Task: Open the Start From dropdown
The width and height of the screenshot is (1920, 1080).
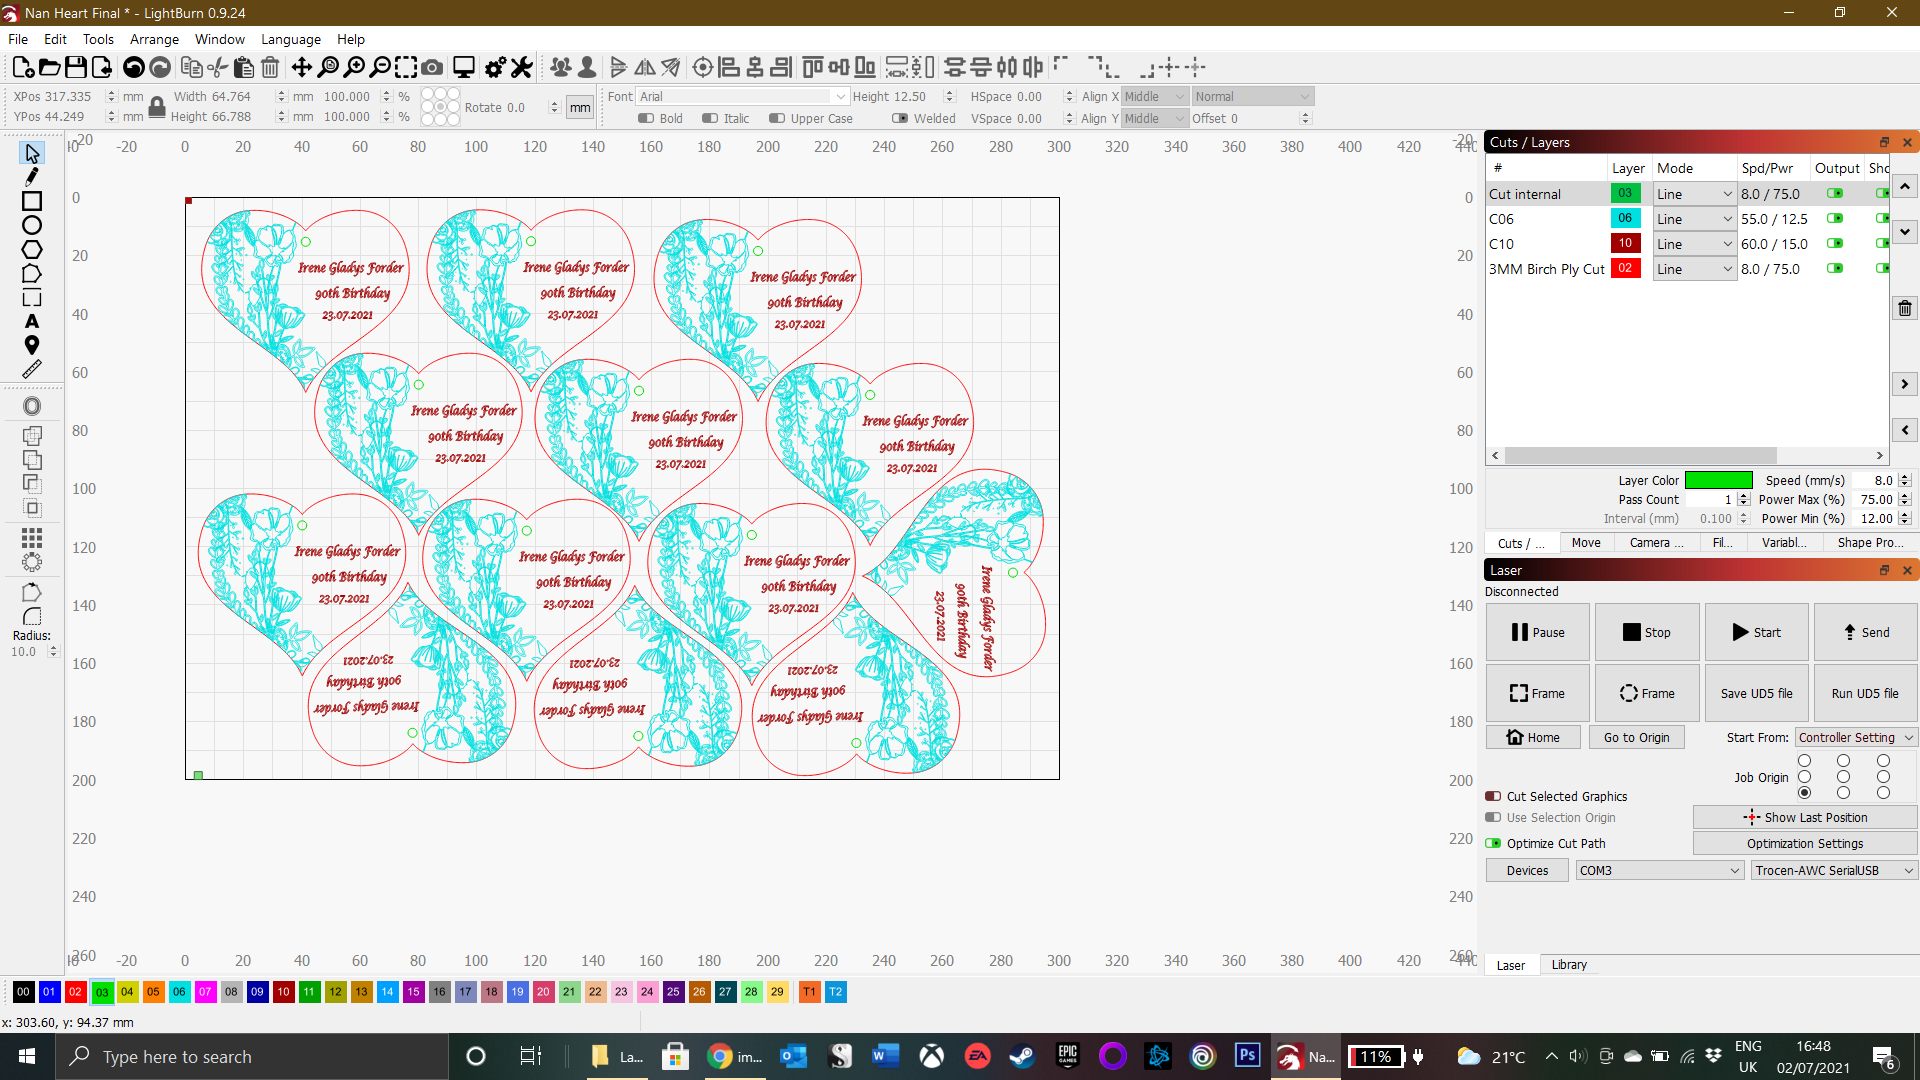Action: pos(1855,737)
